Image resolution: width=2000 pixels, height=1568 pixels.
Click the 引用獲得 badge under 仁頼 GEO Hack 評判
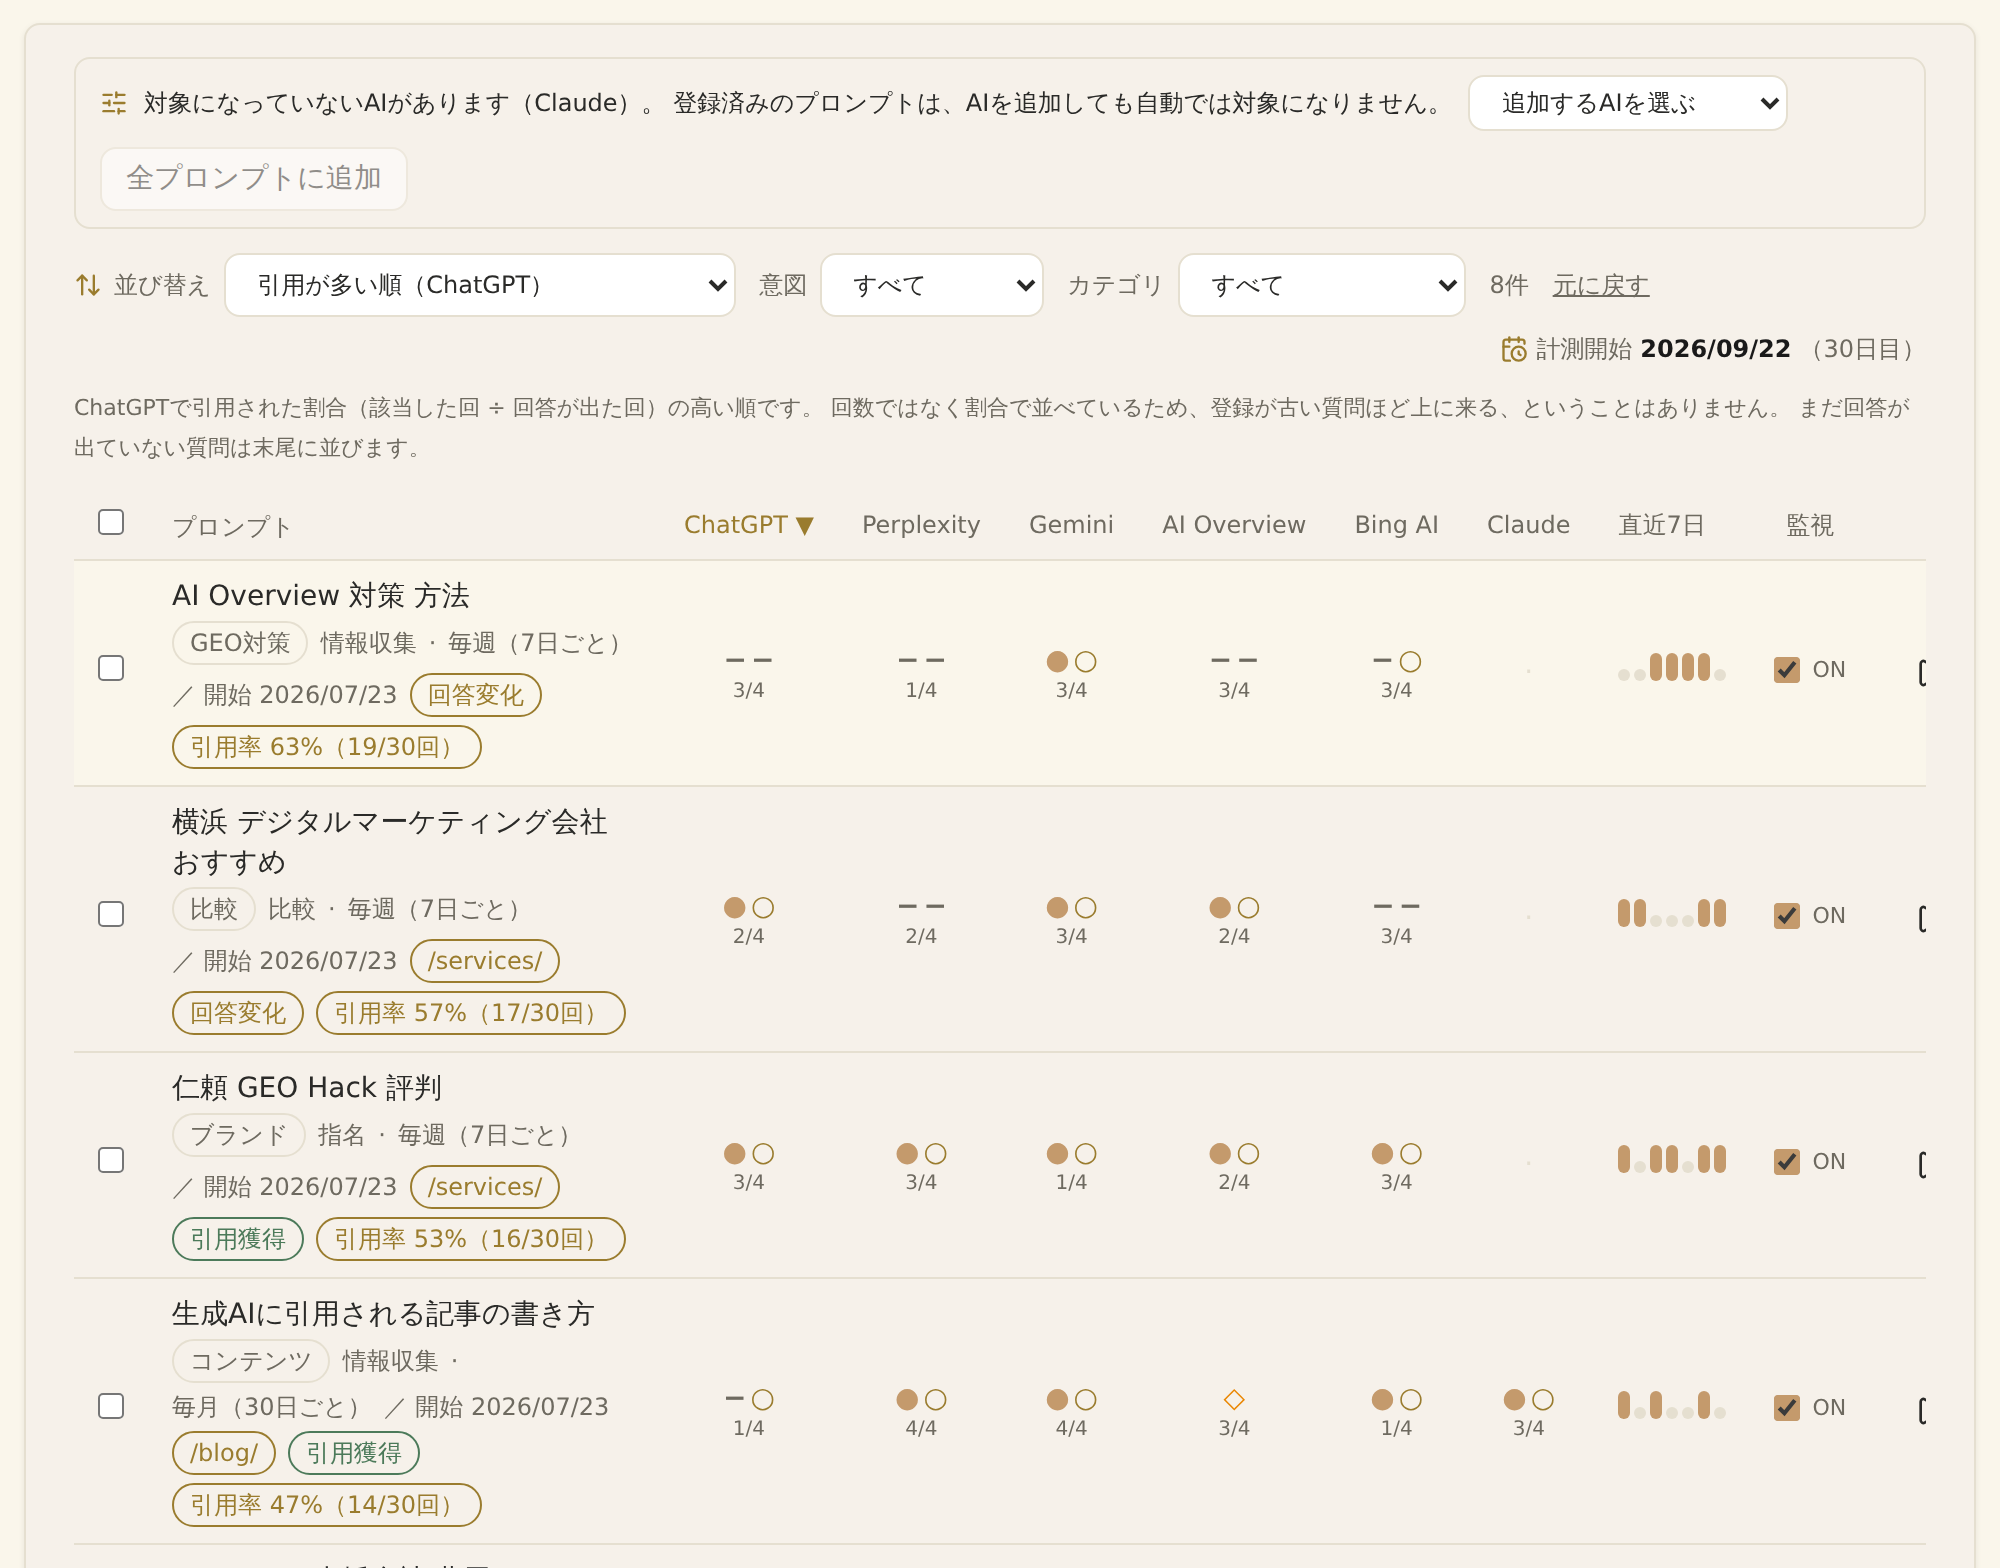(238, 1239)
